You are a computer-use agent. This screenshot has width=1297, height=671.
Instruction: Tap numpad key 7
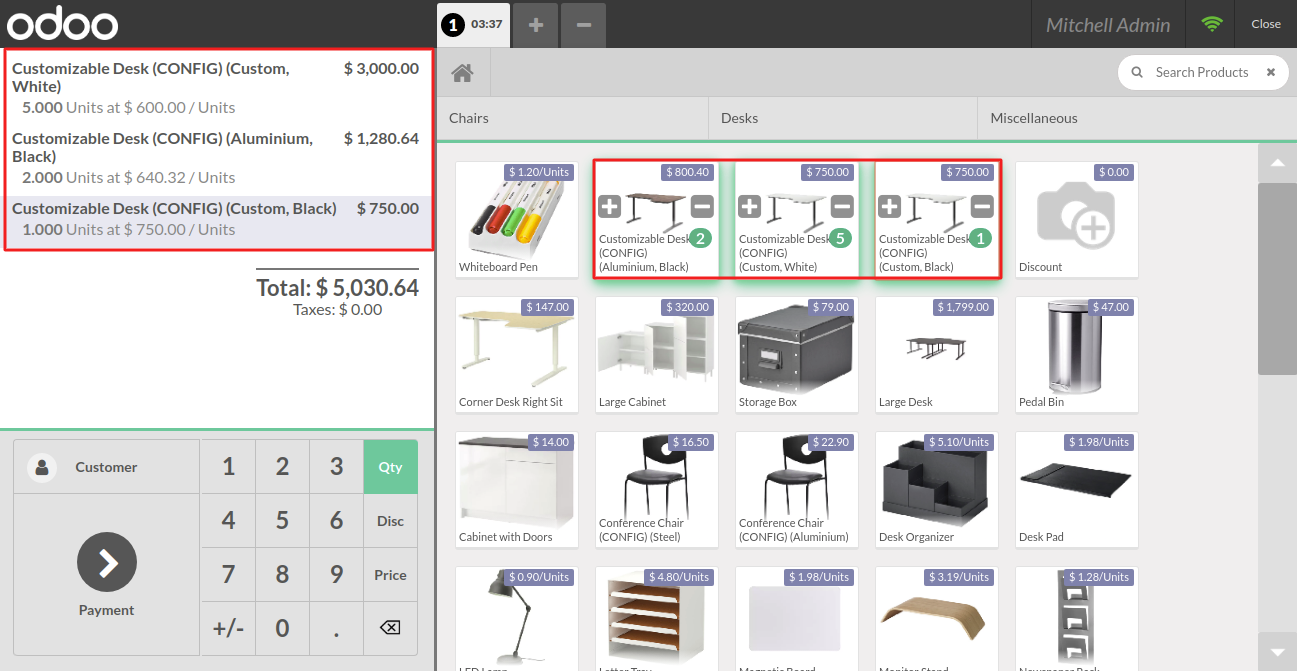coord(229,575)
